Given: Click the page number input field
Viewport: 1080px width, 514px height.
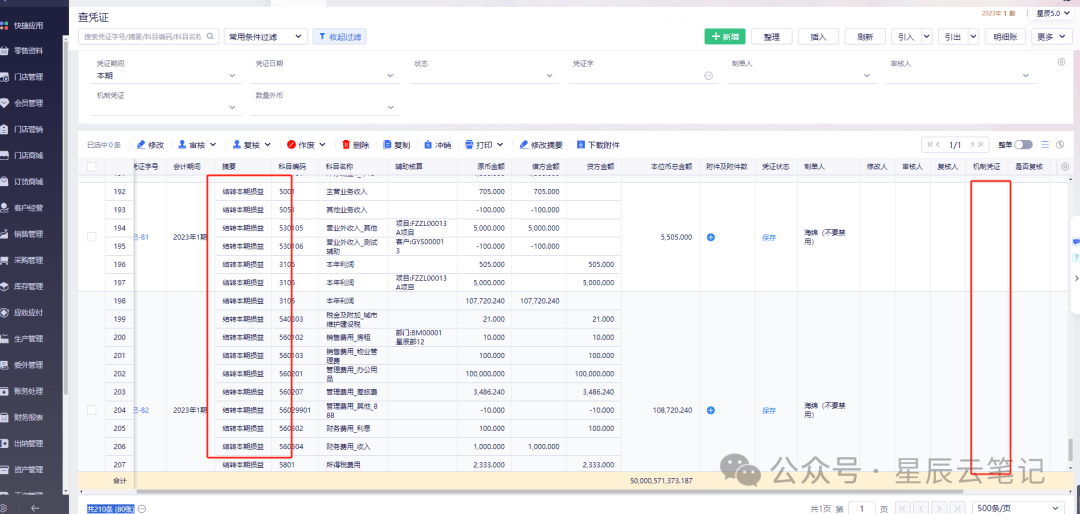Looking at the screenshot, I should click(862, 508).
